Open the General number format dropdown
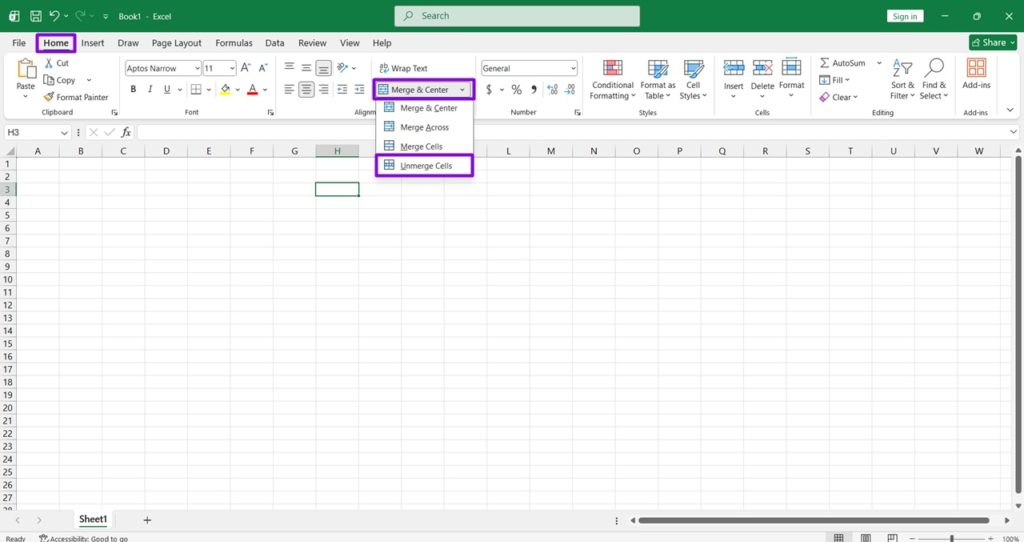 (573, 68)
